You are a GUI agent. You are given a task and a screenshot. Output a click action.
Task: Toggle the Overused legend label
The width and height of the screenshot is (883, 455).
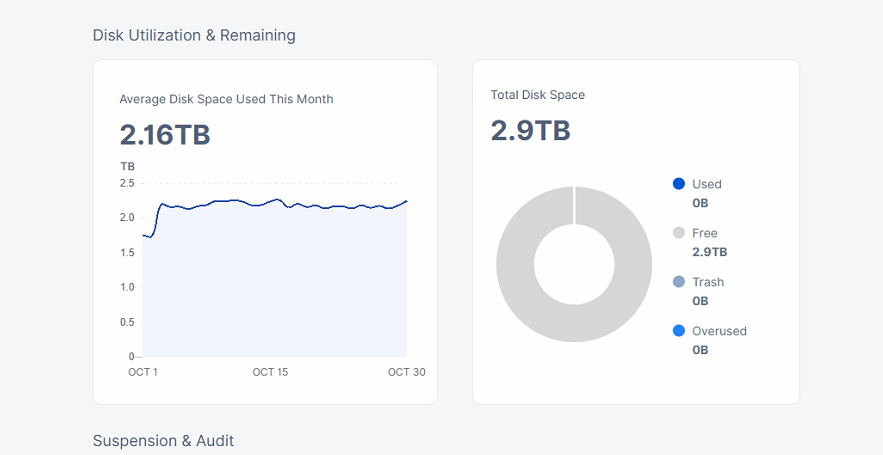point(719,331)
